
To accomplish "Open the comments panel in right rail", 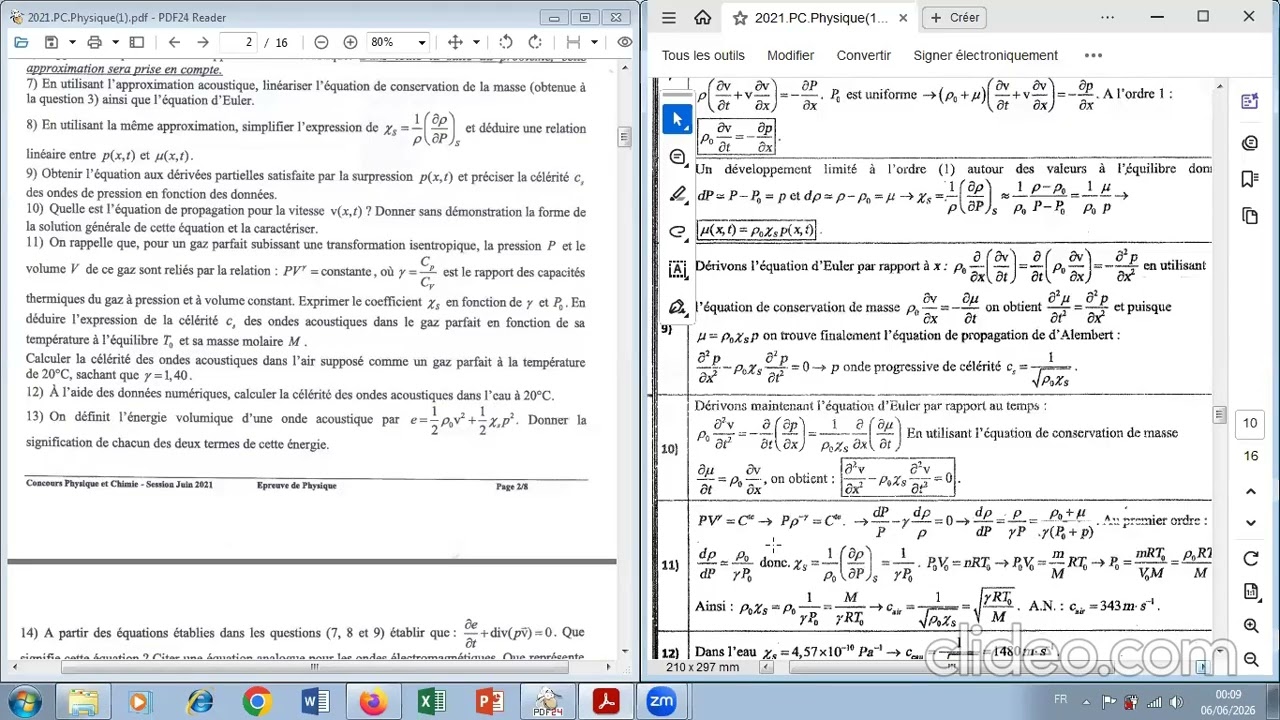I will tap(1249, 143).
